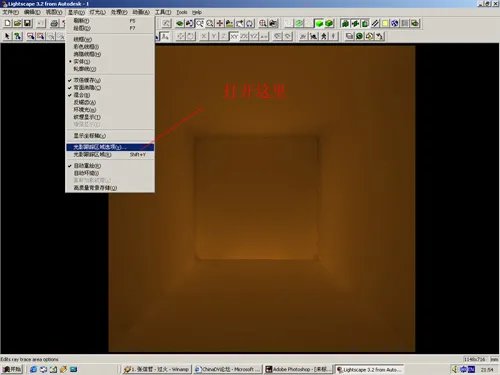500x375 pixels.
Task: Choose 线框(W) wireframe display mode
Action: coord(110,39)
